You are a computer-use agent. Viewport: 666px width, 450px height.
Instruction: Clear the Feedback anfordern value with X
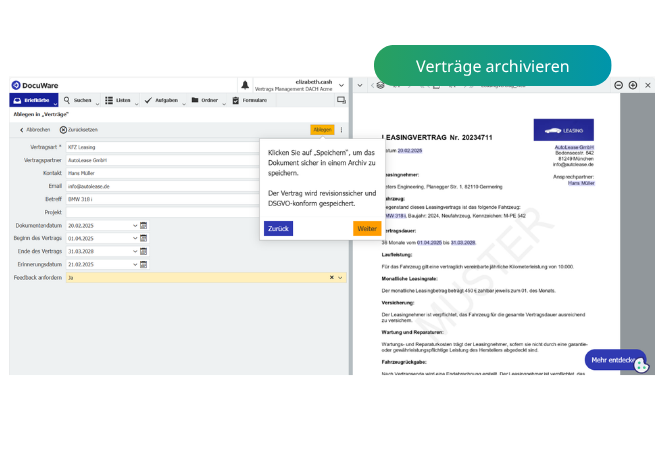pos(332,277)
